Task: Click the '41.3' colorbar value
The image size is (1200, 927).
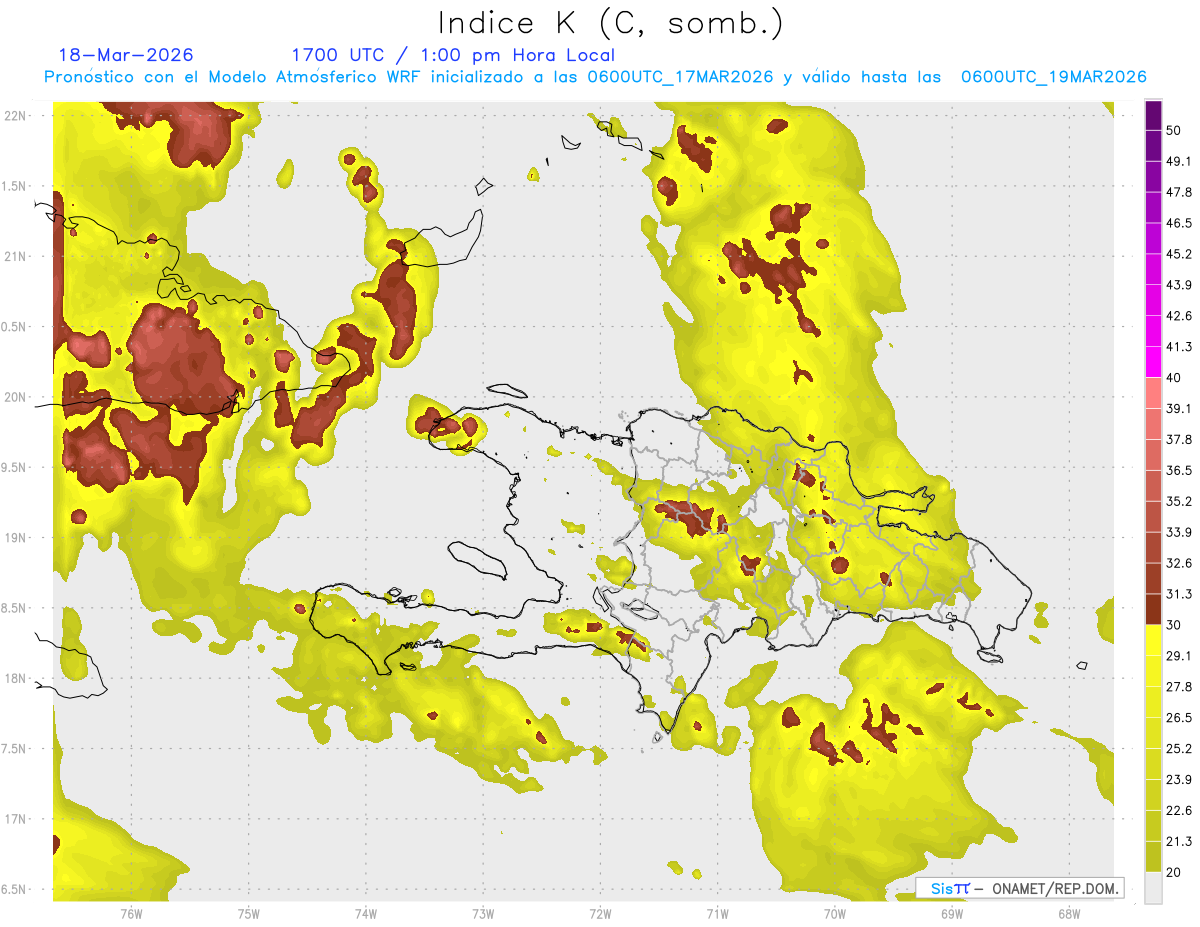Action: [1179, 347]
